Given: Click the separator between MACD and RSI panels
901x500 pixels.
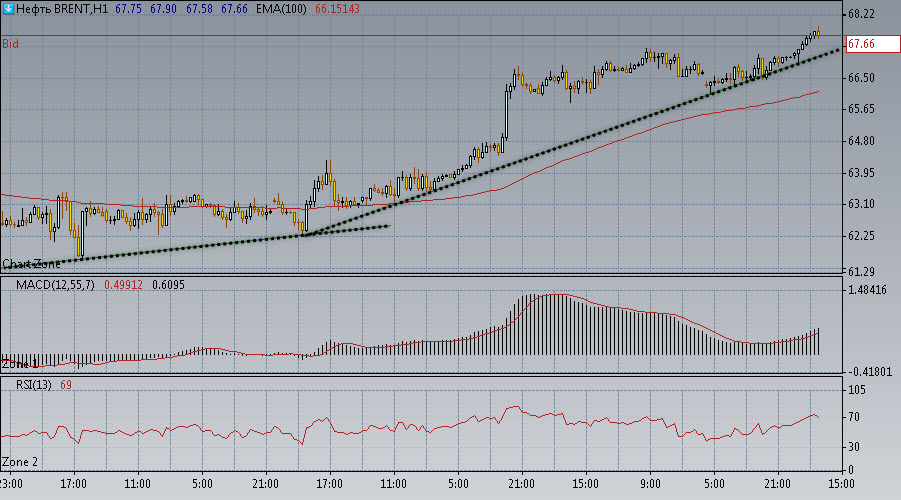Looking at the screenshot, I should pyautogui.click(x=420, y=375).
